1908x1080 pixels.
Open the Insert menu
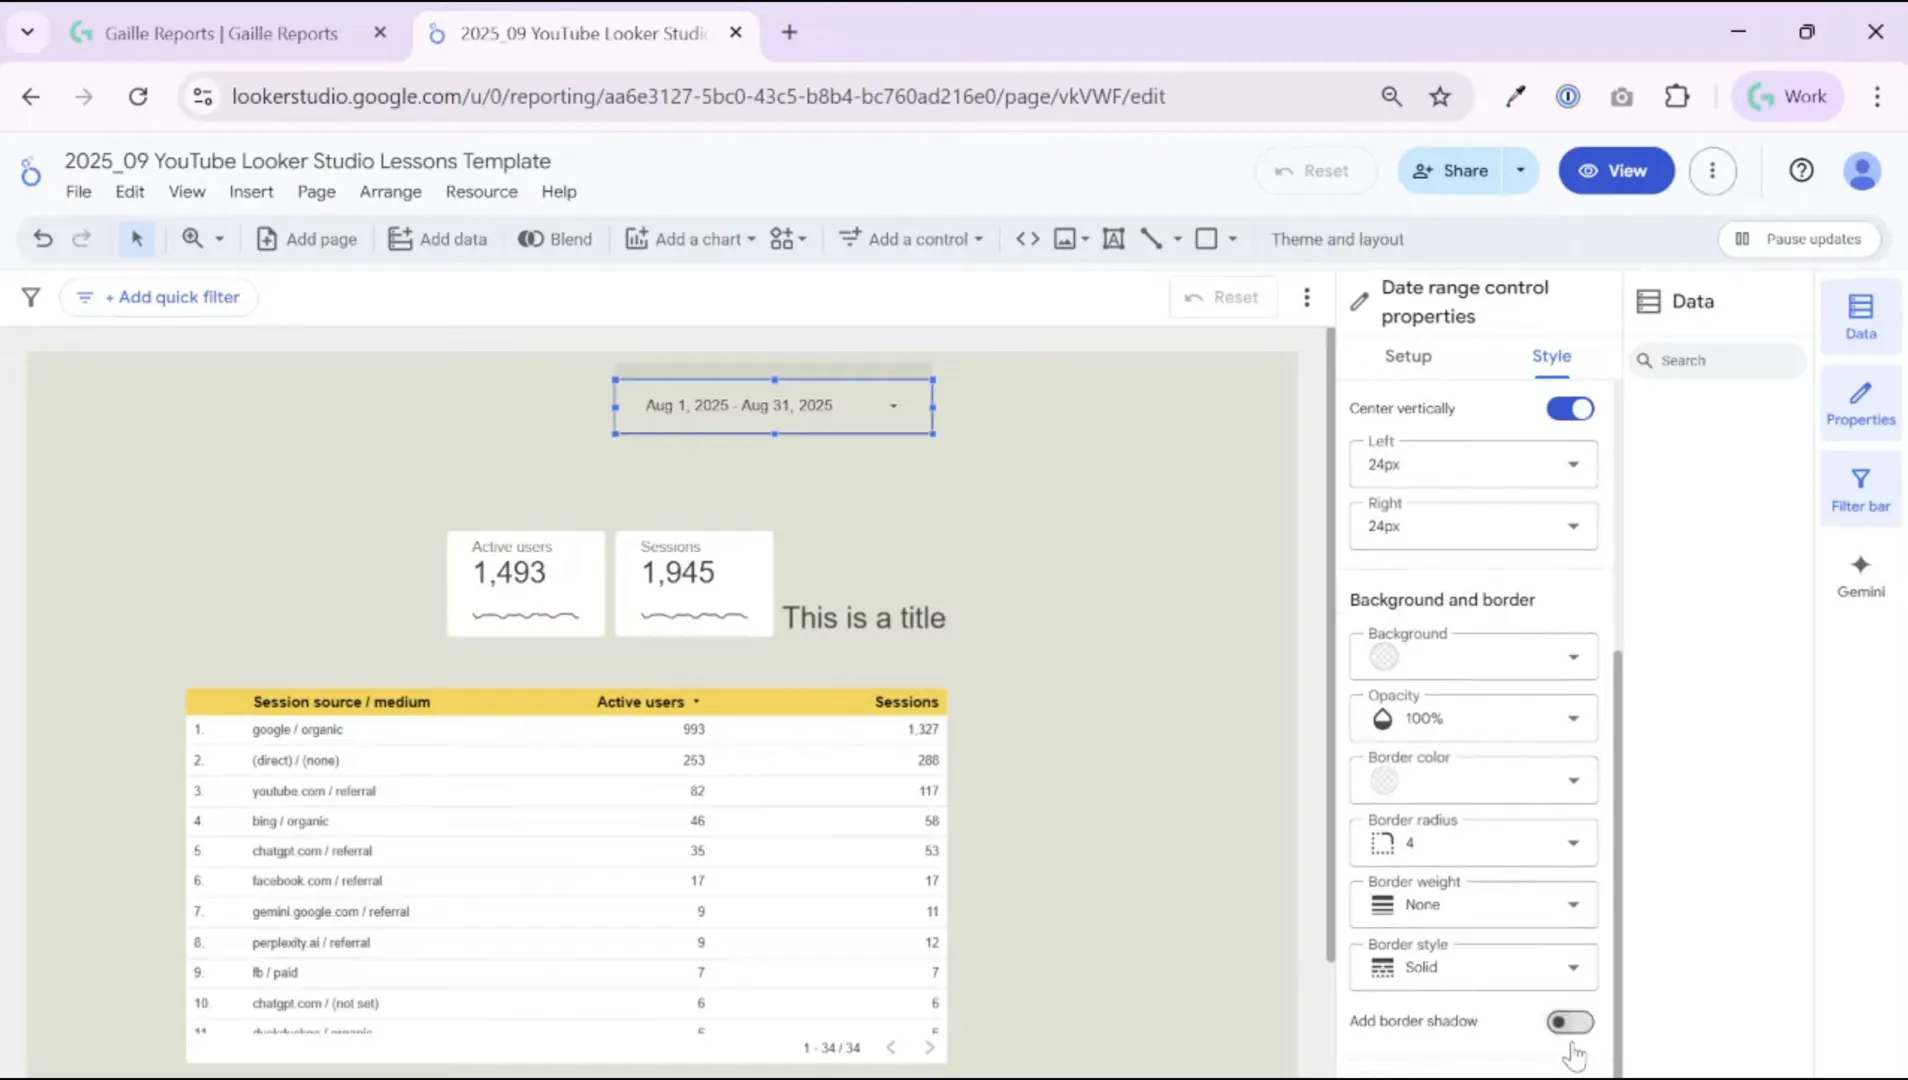pos(250,191)
